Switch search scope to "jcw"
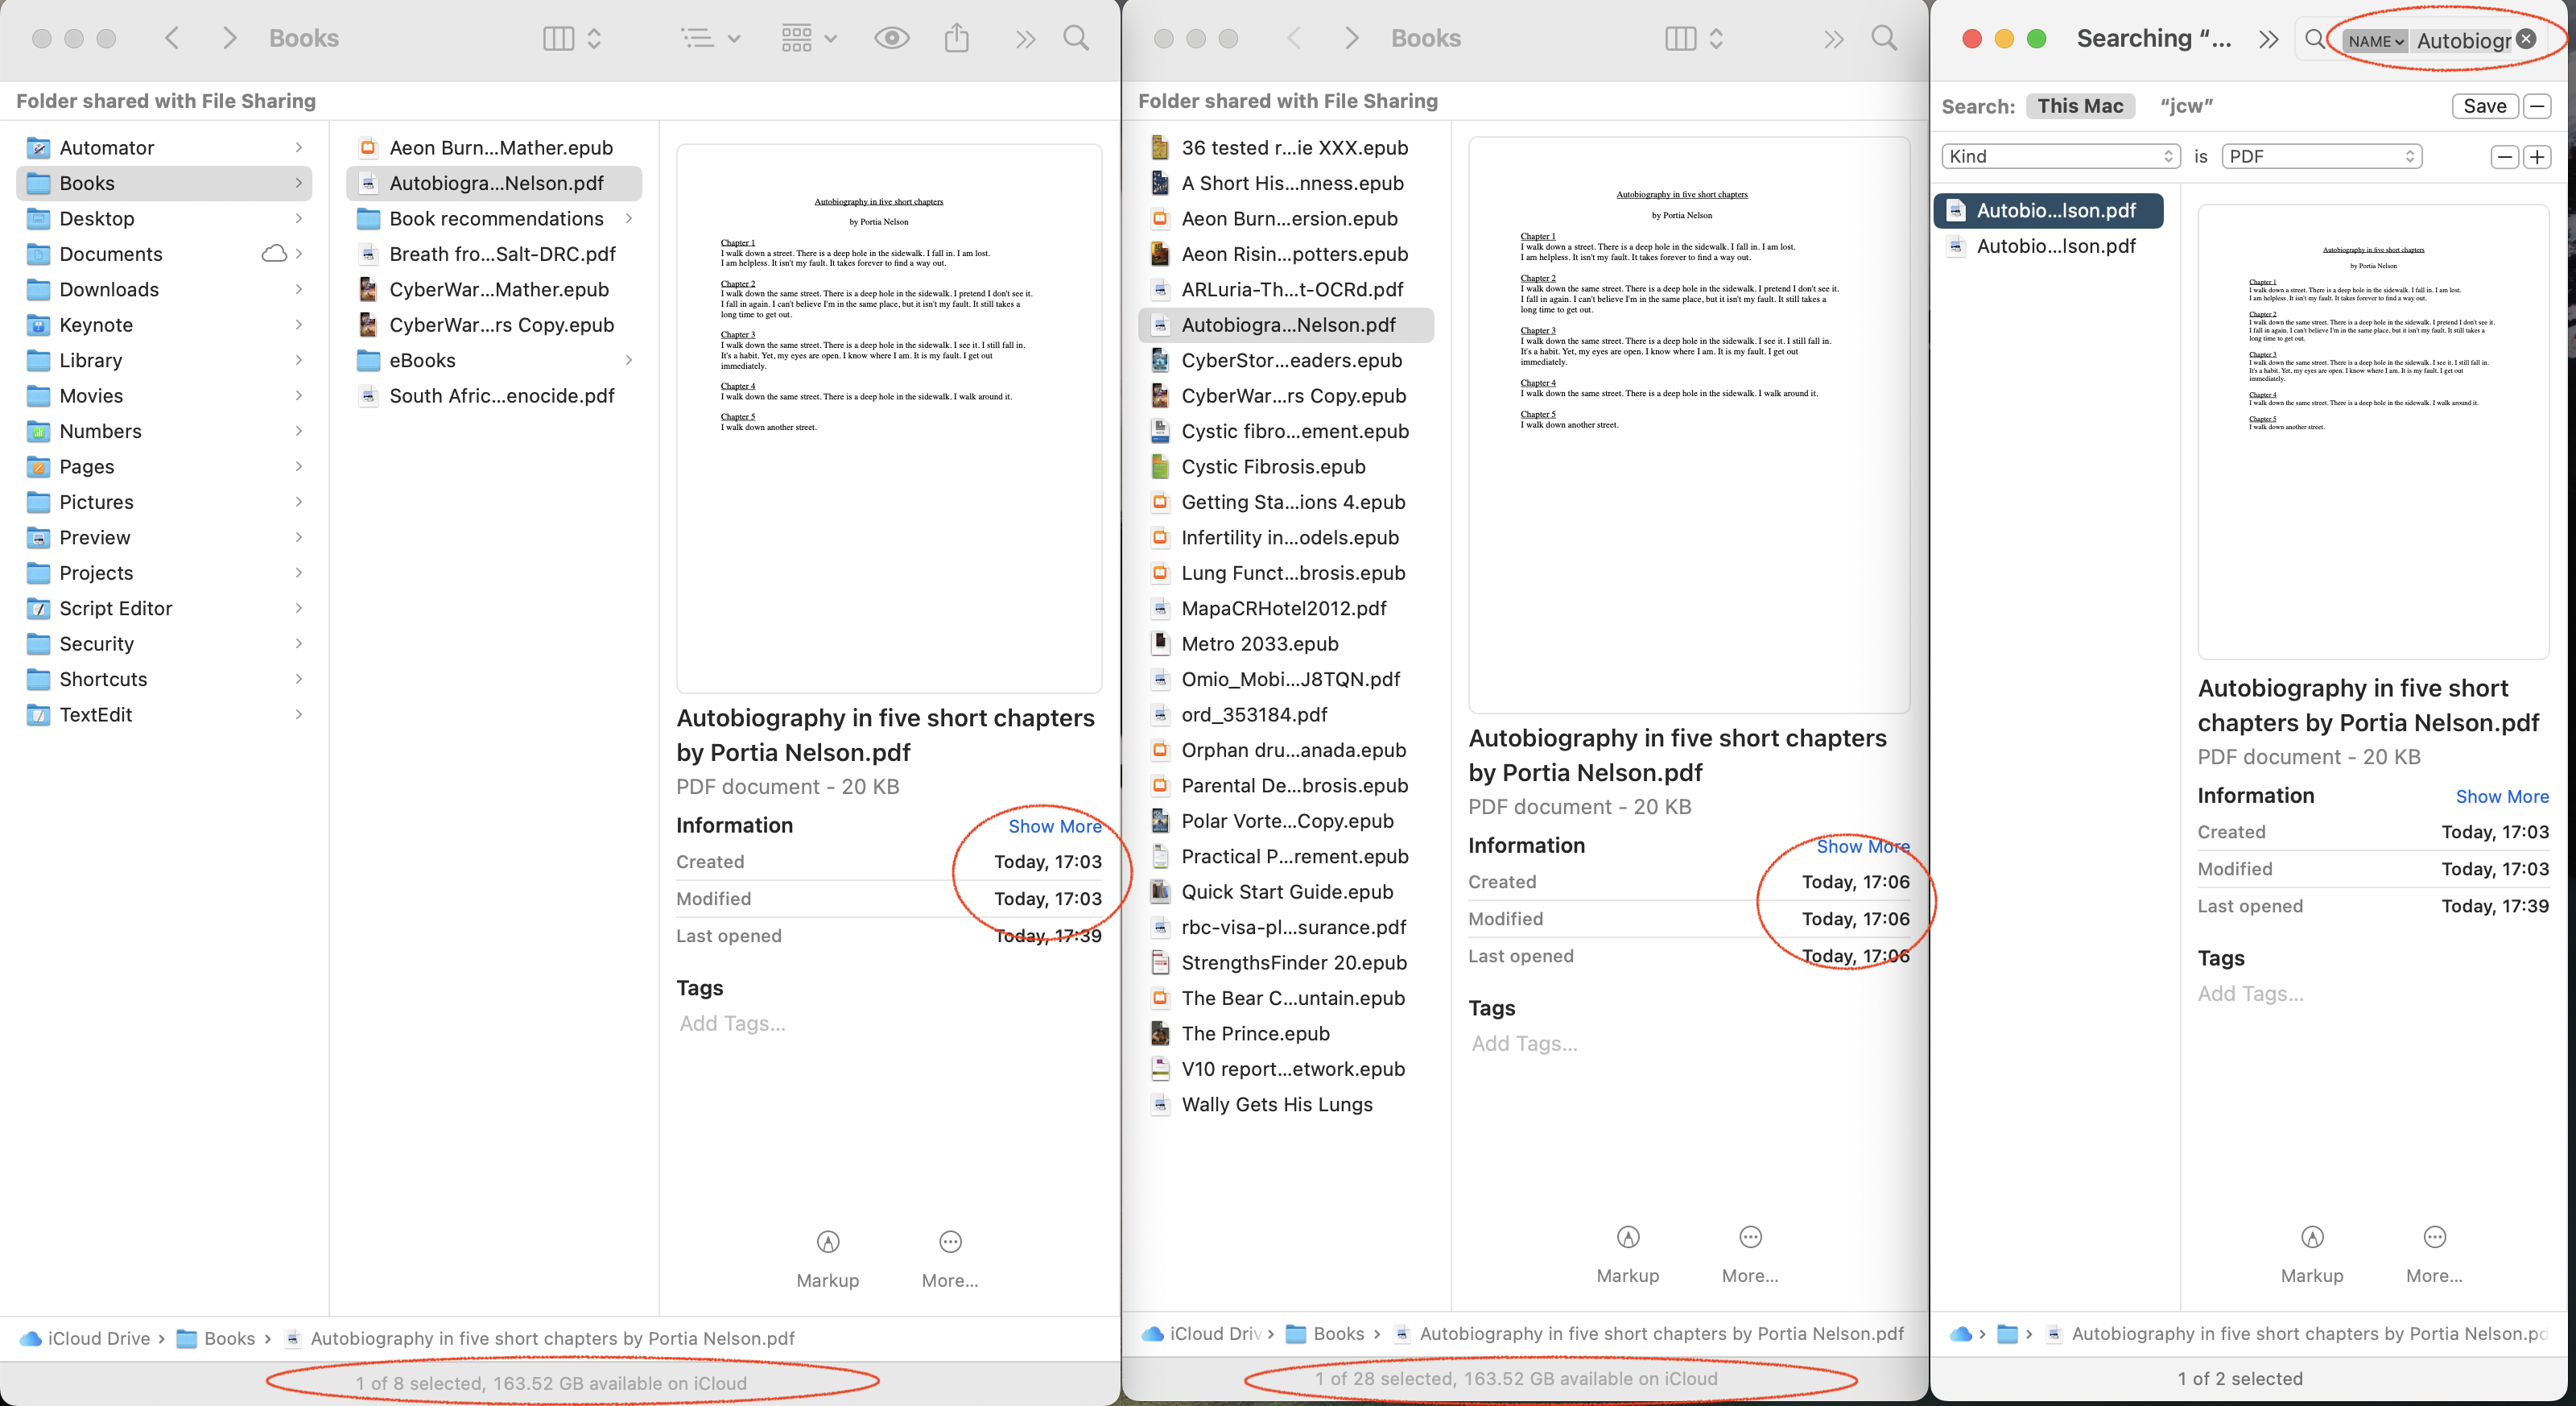The width and height of the screenshot is (2576, 1406). (x=2186, y=106)
